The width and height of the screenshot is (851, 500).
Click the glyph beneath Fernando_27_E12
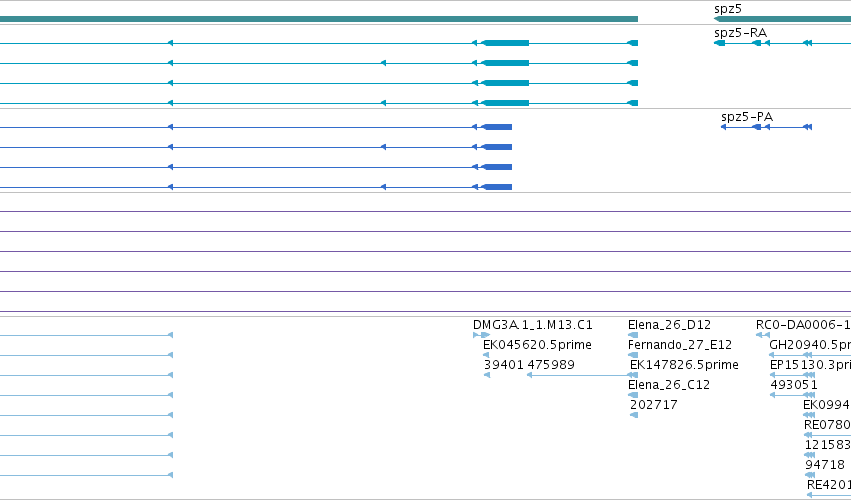(x=633, y=355)
